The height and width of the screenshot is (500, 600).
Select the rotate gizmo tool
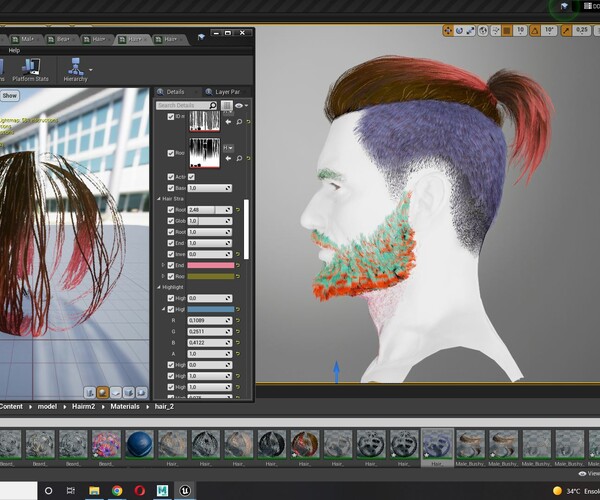tap(459, 31)
